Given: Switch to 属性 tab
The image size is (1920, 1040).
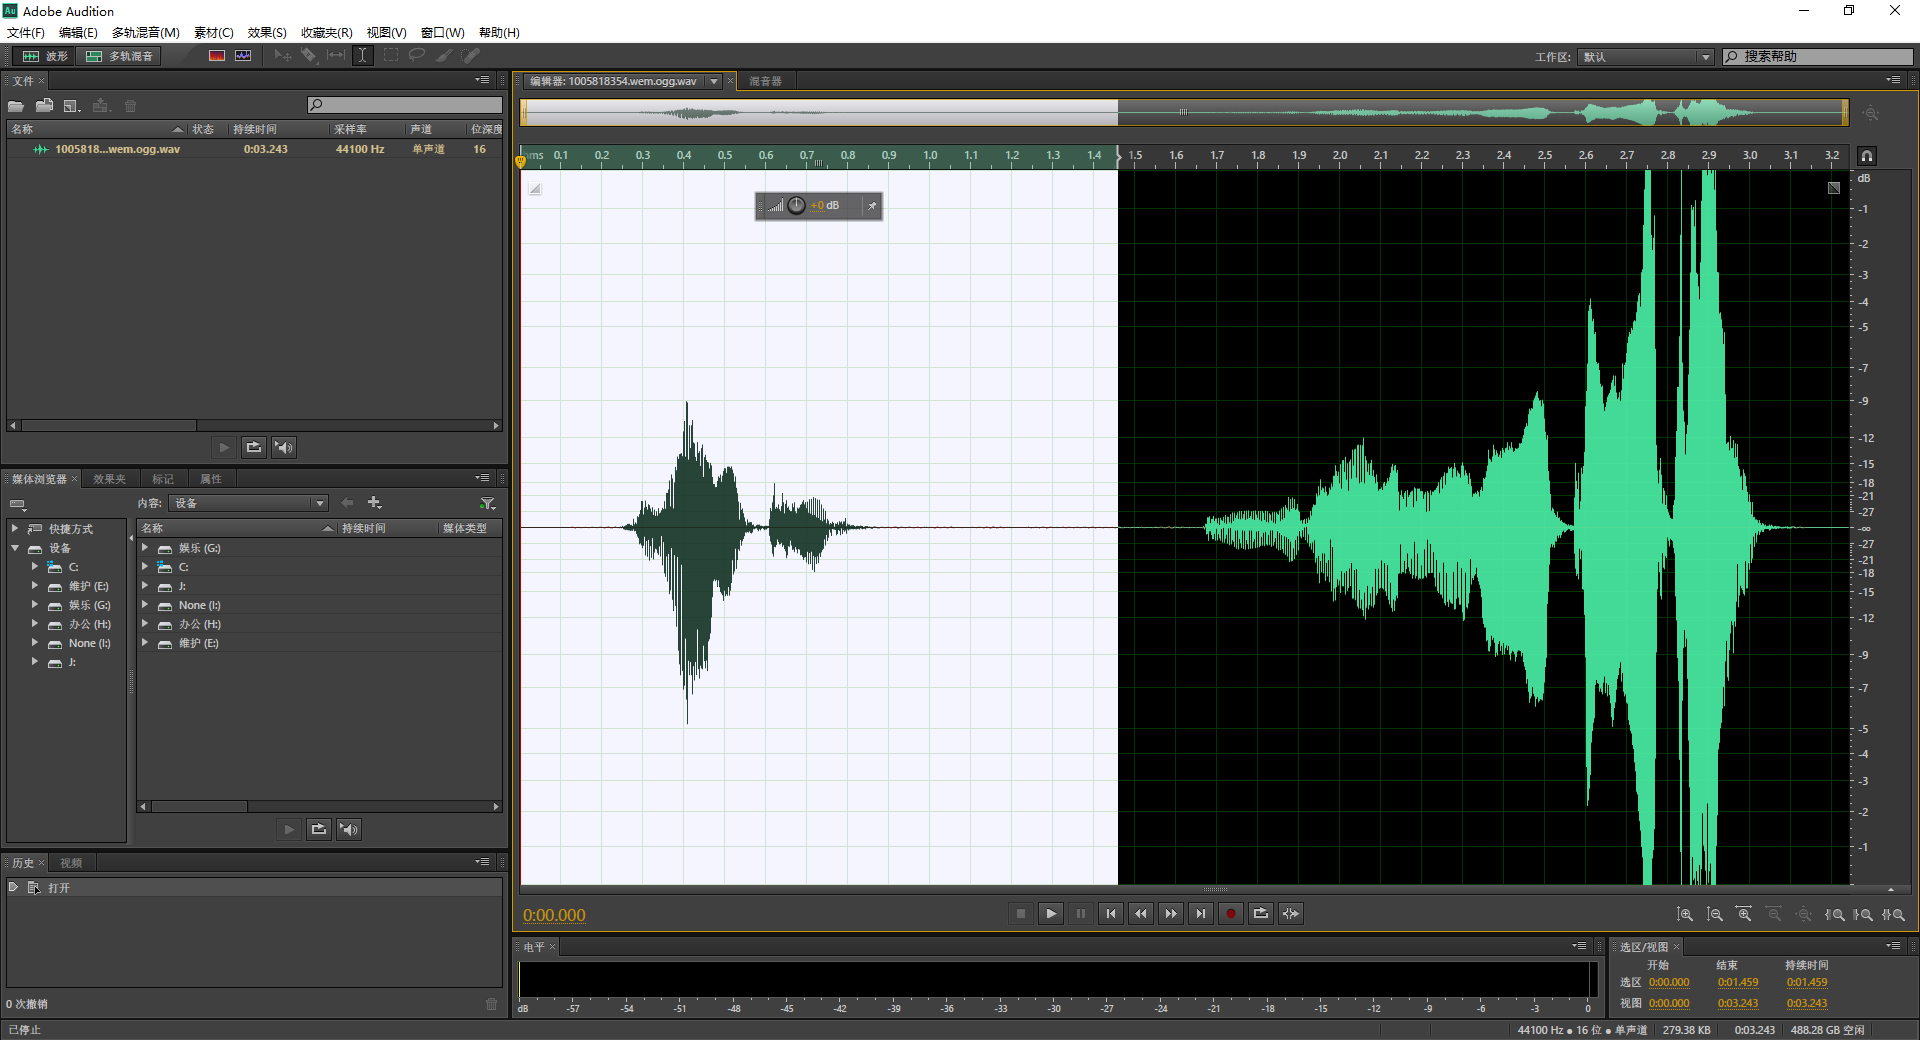Looking at the screenshot, I should pyautogui.click(x=211, y=479).
